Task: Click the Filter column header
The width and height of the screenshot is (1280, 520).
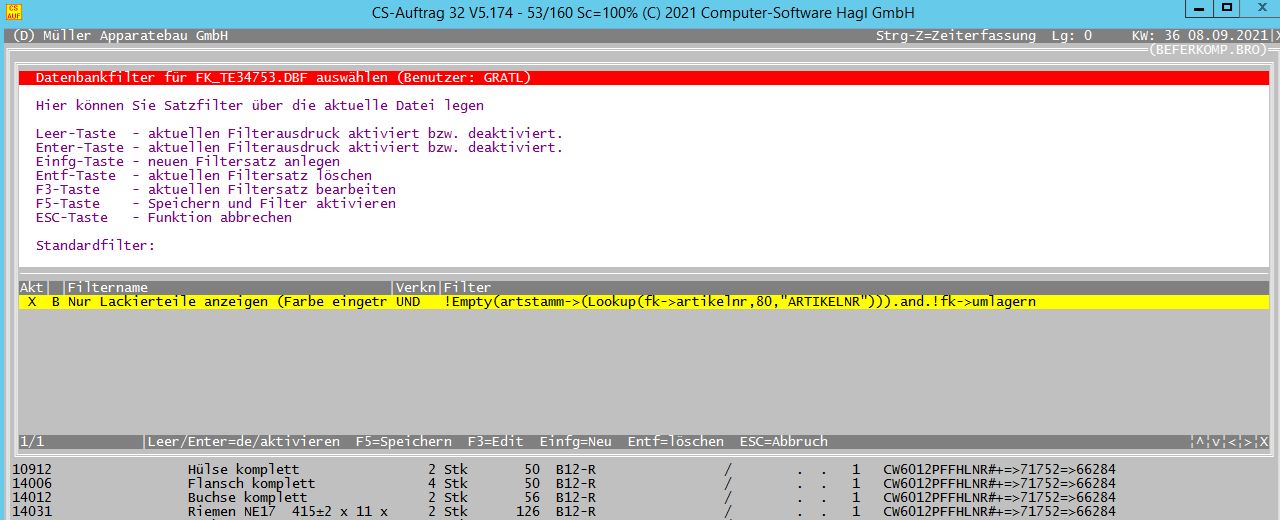Action: click(467, 287)
